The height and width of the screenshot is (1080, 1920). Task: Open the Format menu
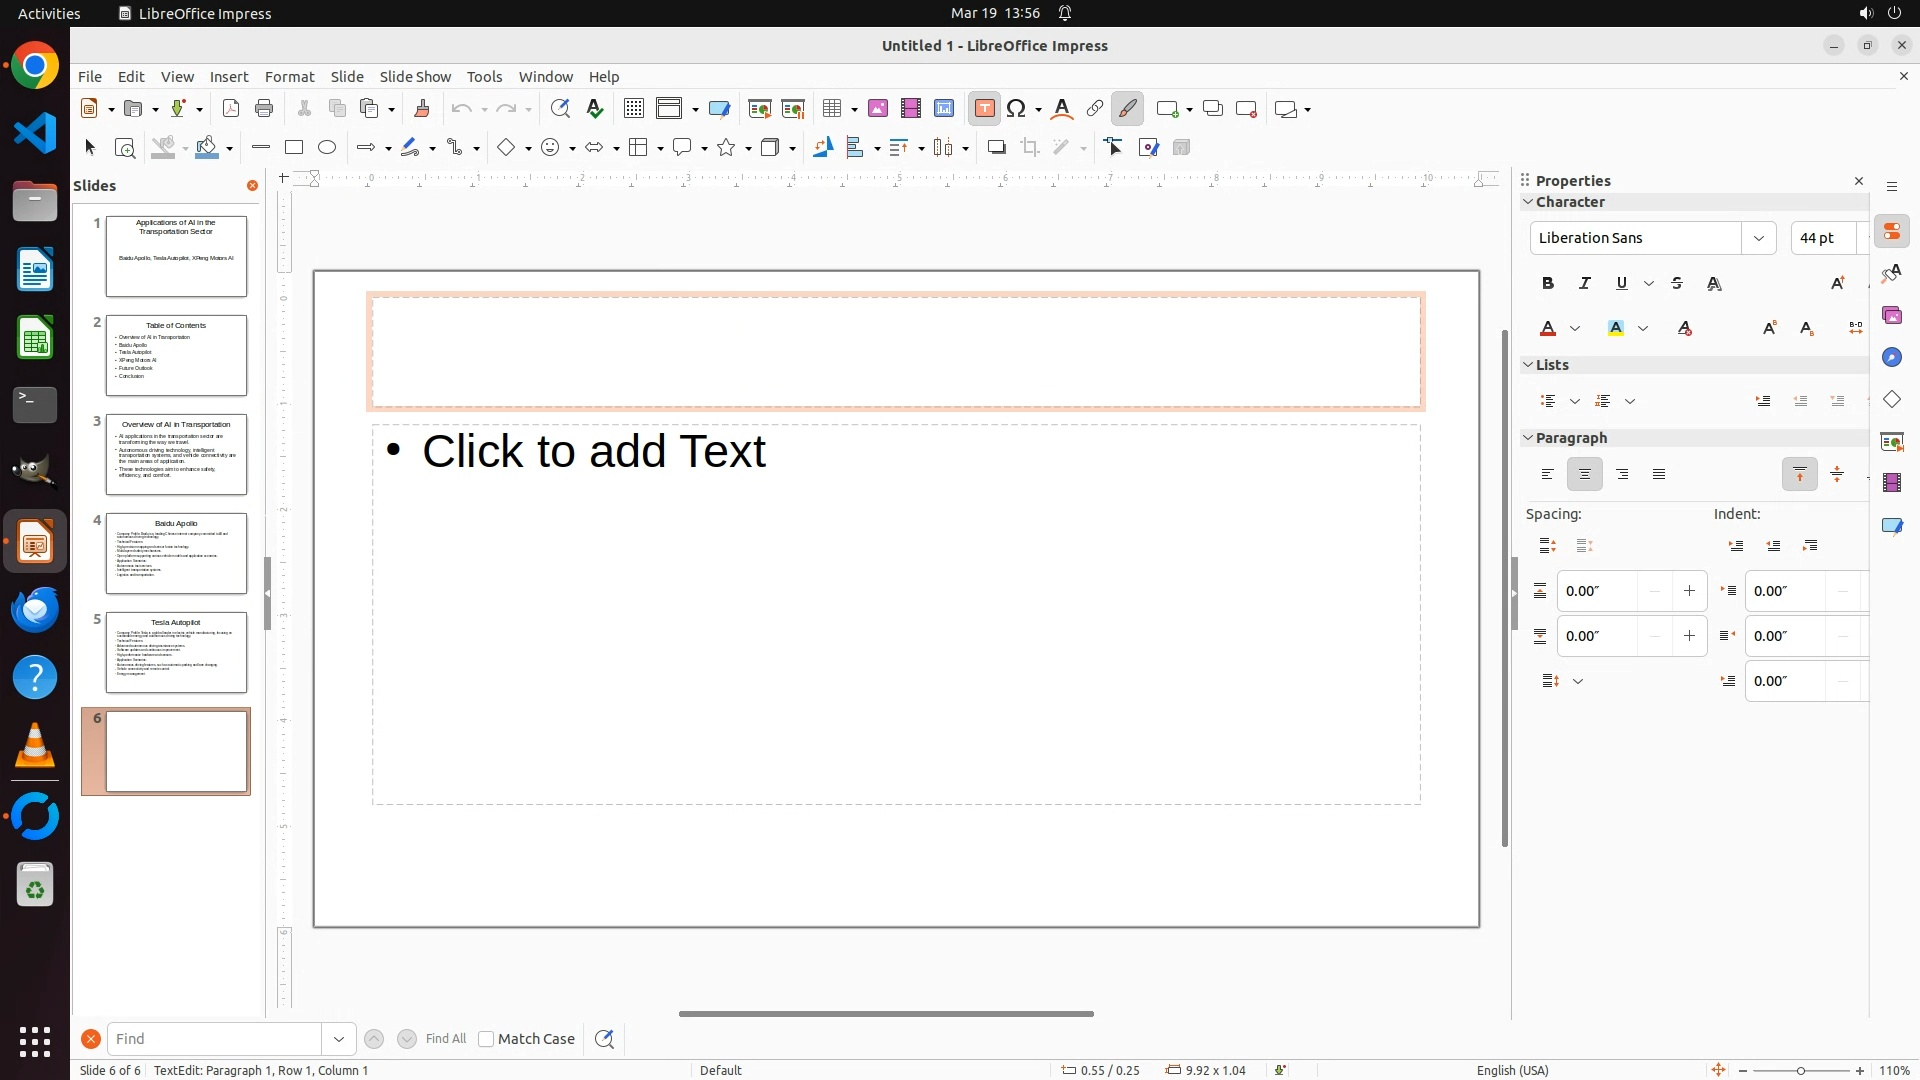click(289, 77)
